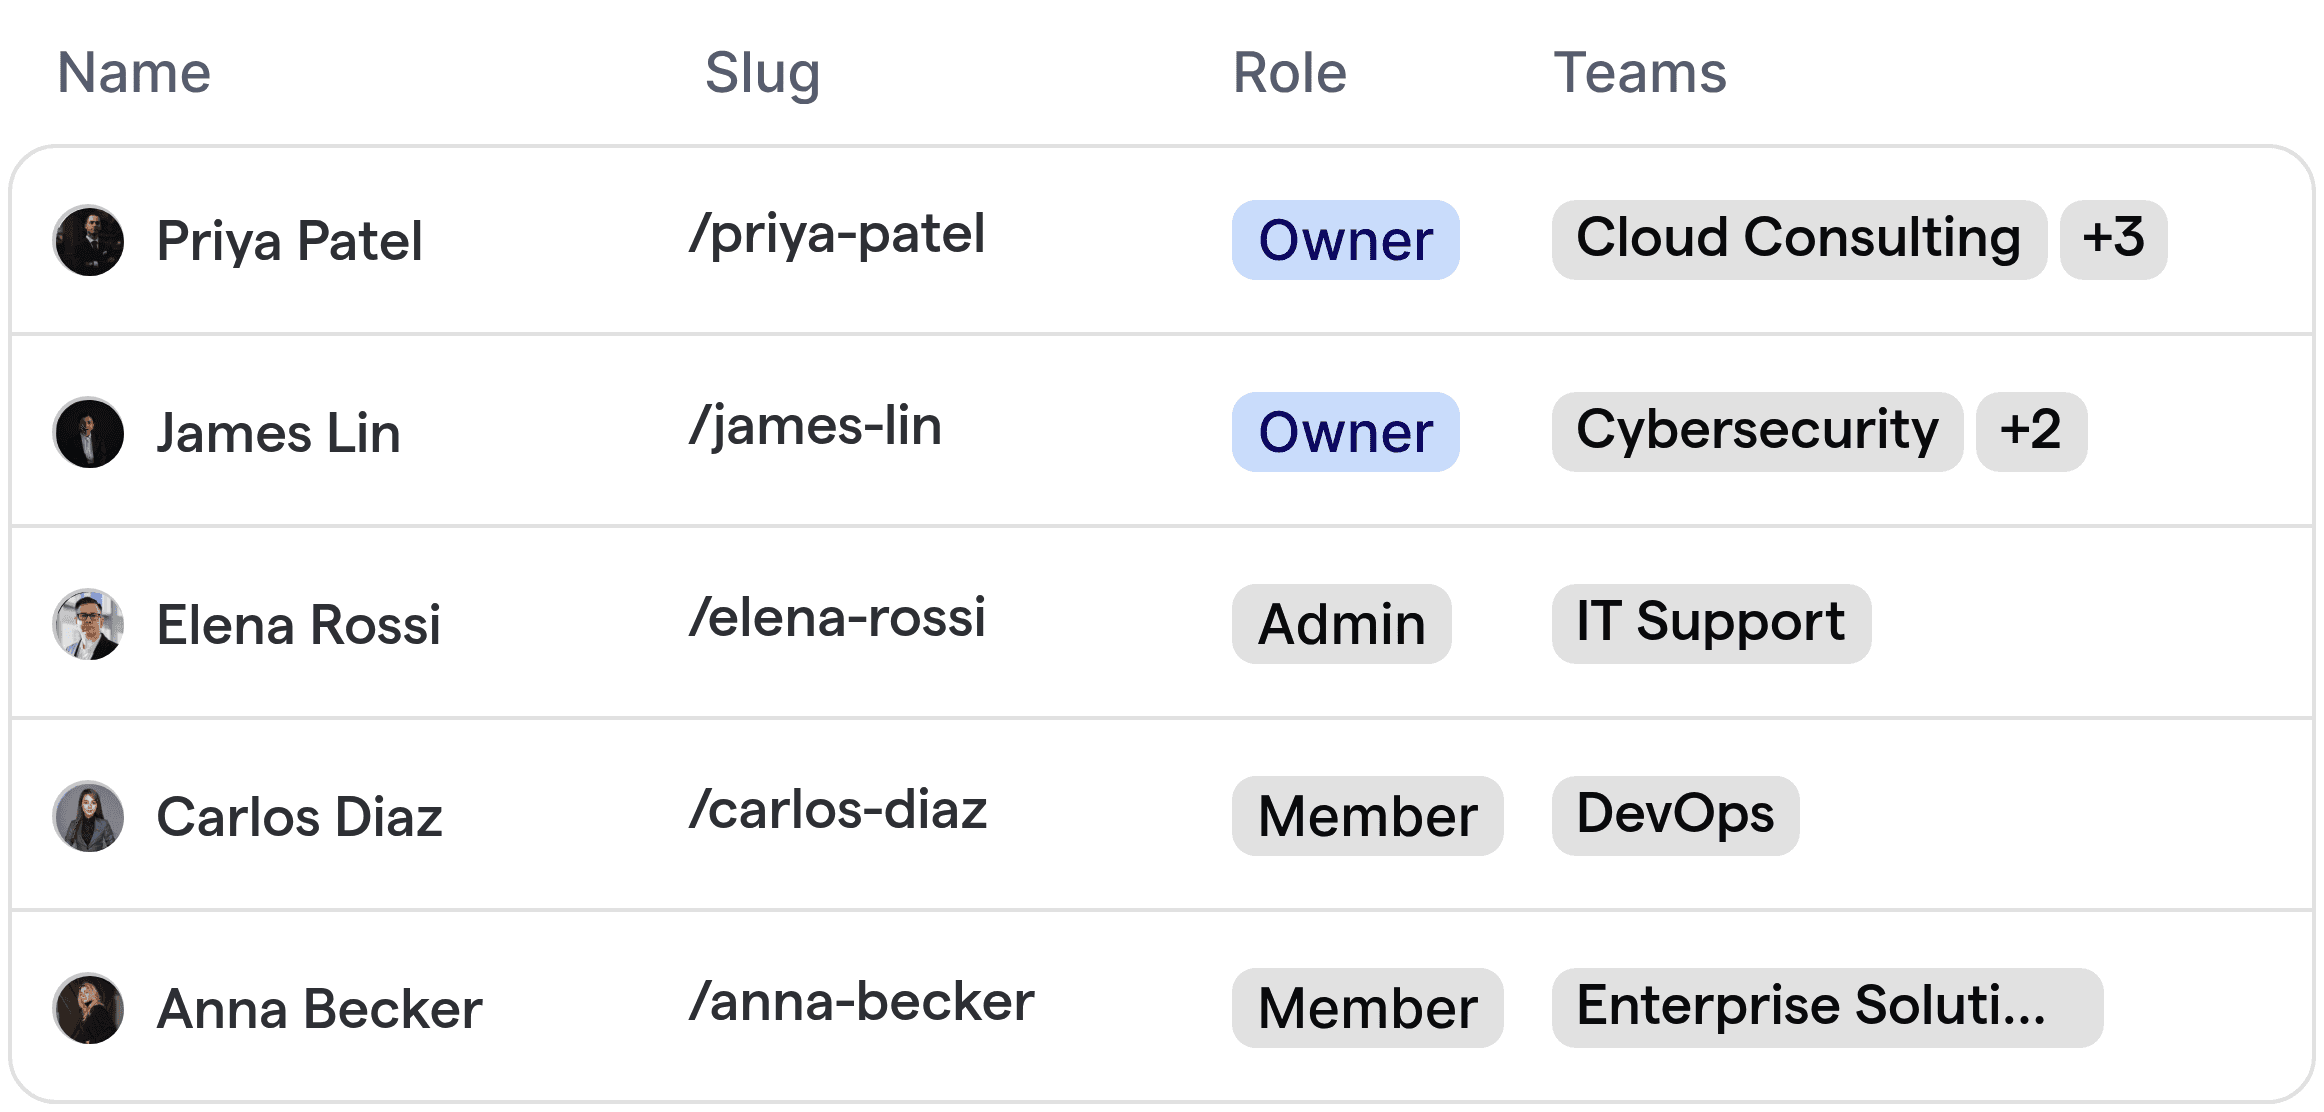Select the DevOps team badge

[x=1674, y=815]
